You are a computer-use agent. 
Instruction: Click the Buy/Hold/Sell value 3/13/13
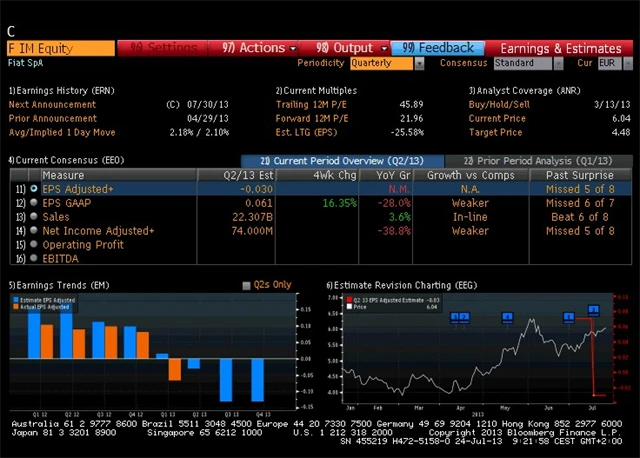point(612,104)
